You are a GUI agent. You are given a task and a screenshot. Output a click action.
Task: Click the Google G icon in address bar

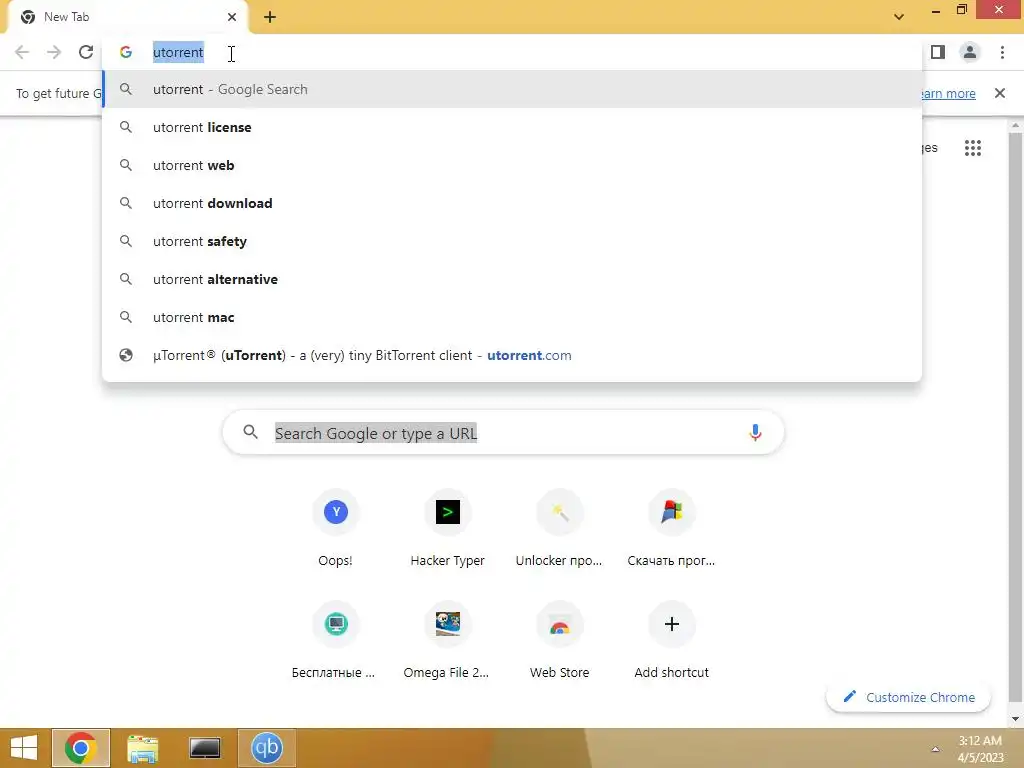126,52
